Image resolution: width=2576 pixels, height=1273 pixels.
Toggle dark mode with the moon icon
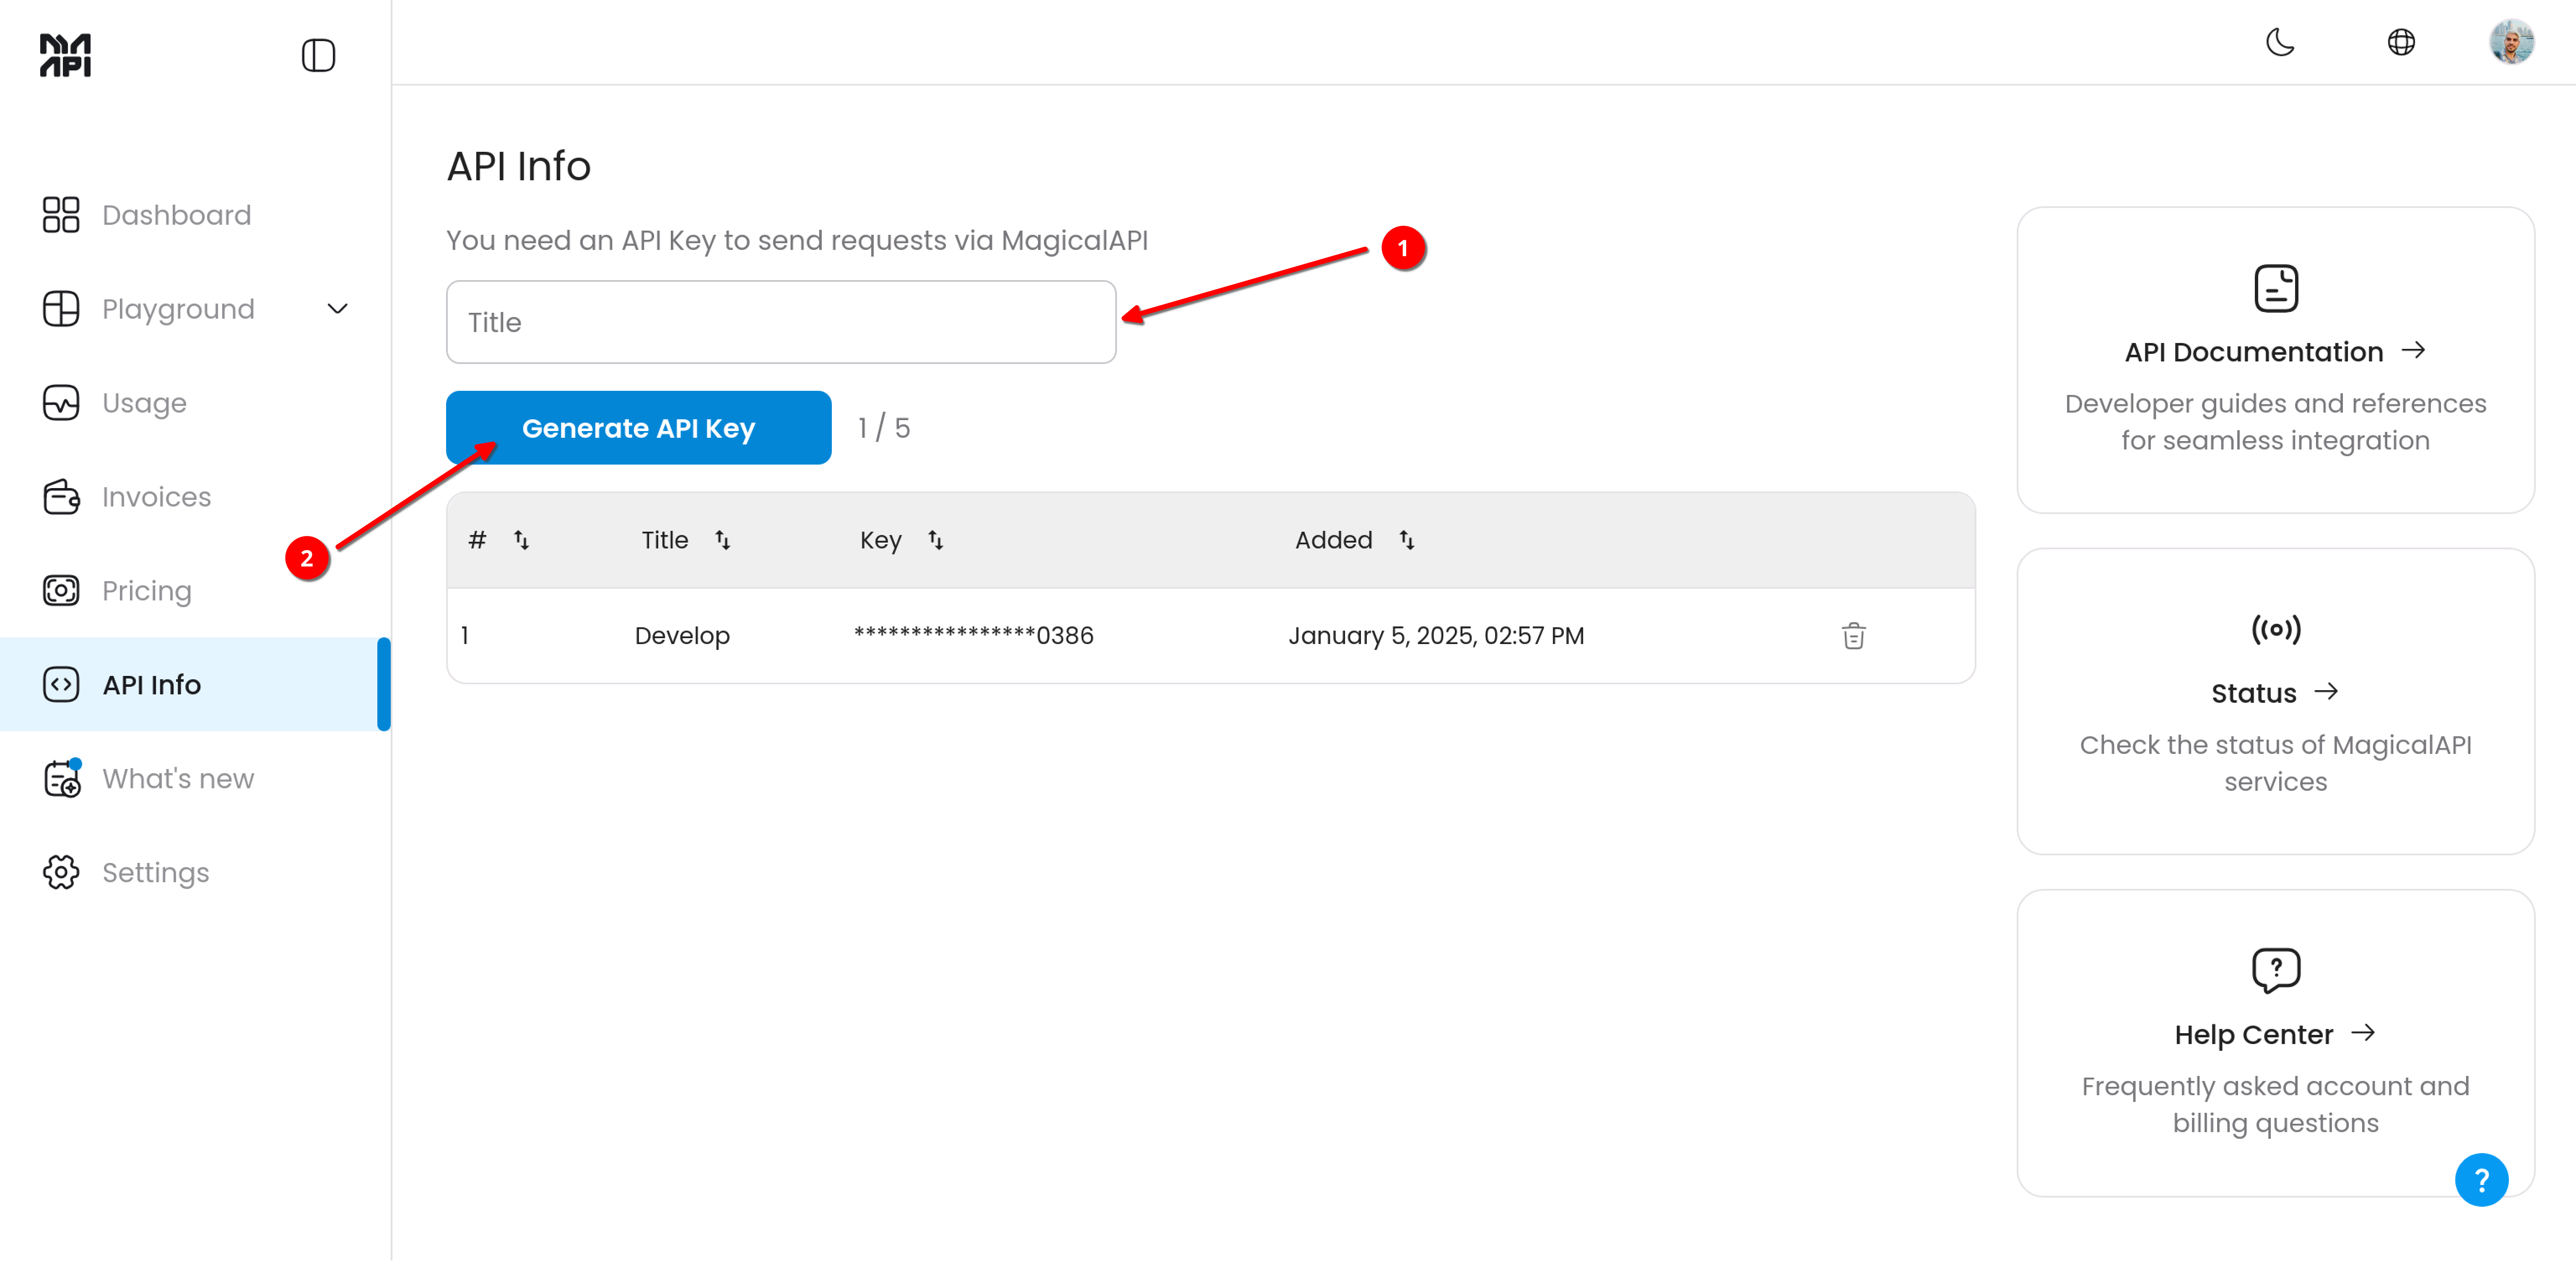2280,42
